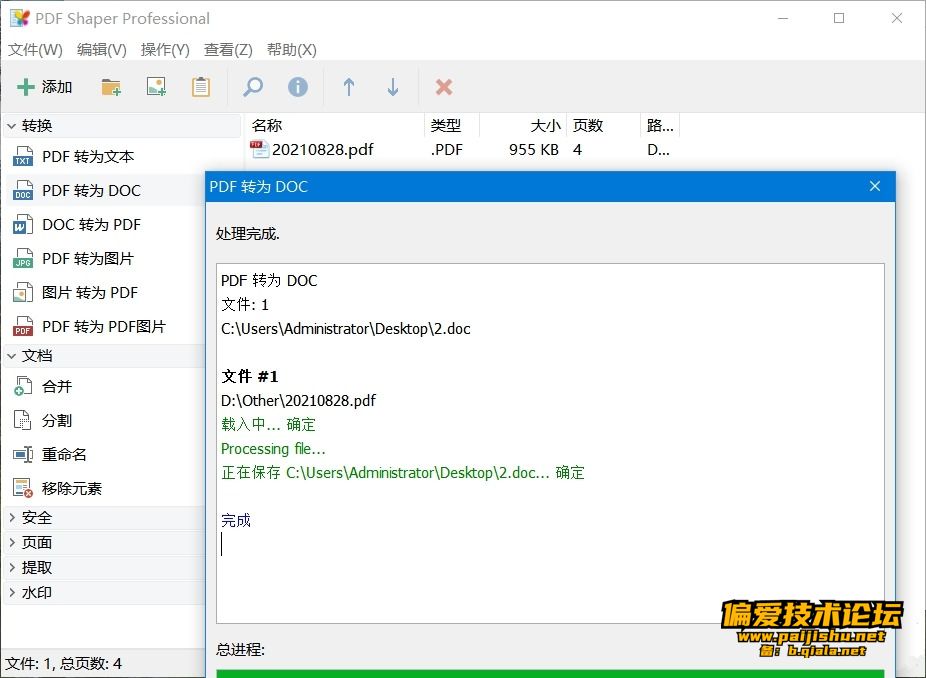Click the log line Processing file...
This screenshot has width=926, height=678.
[273, 449]
